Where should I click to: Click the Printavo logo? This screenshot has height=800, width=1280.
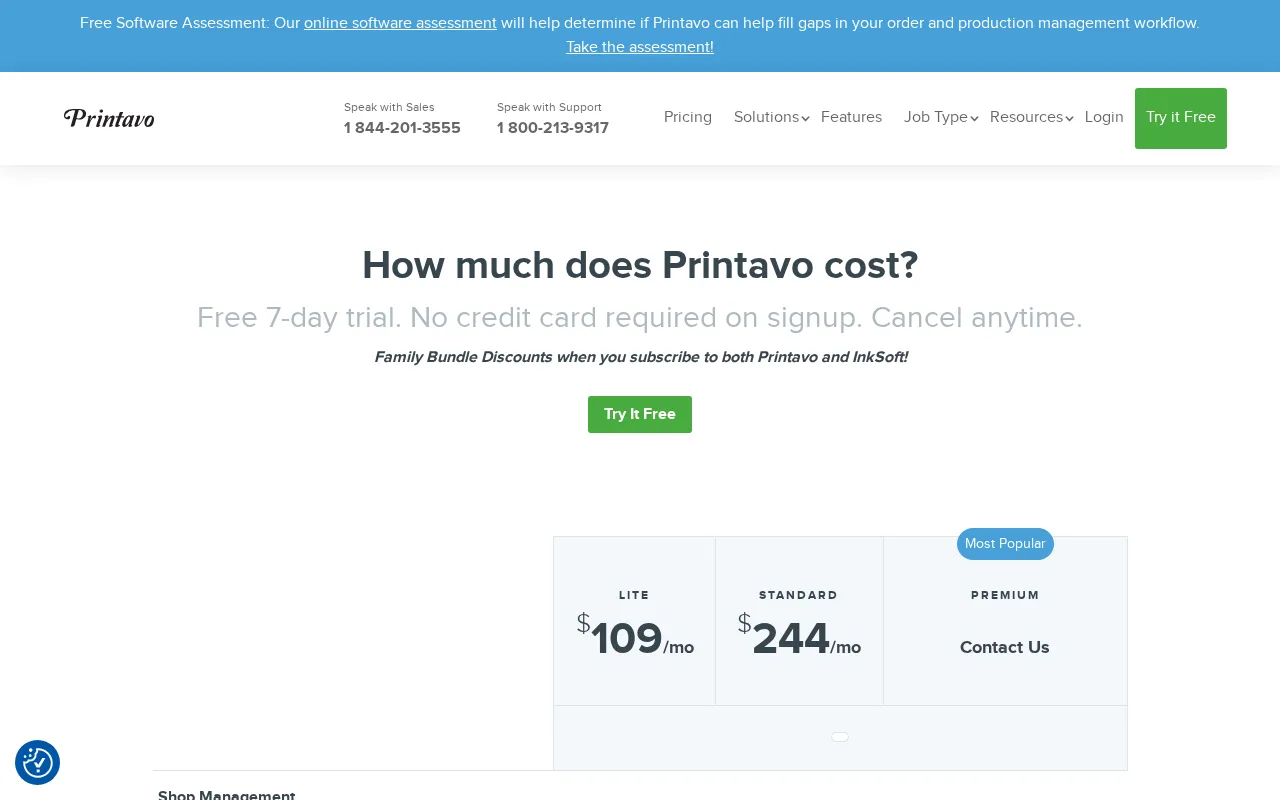point(109,118)
